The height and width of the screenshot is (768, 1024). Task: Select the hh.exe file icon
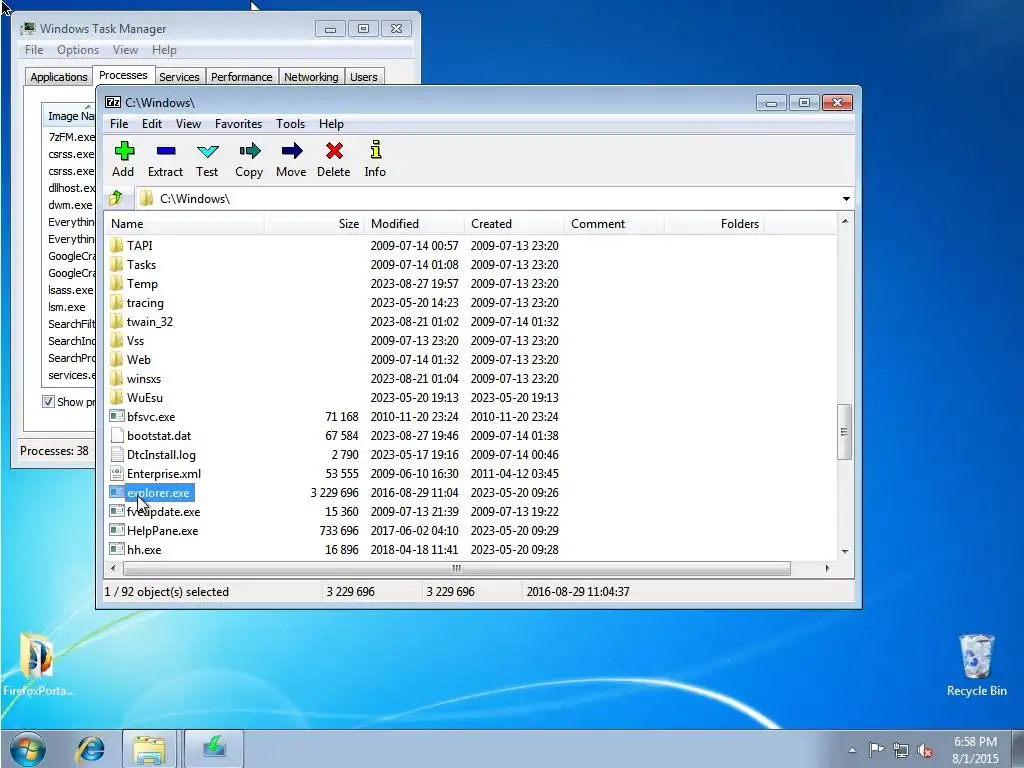[117, 549]
